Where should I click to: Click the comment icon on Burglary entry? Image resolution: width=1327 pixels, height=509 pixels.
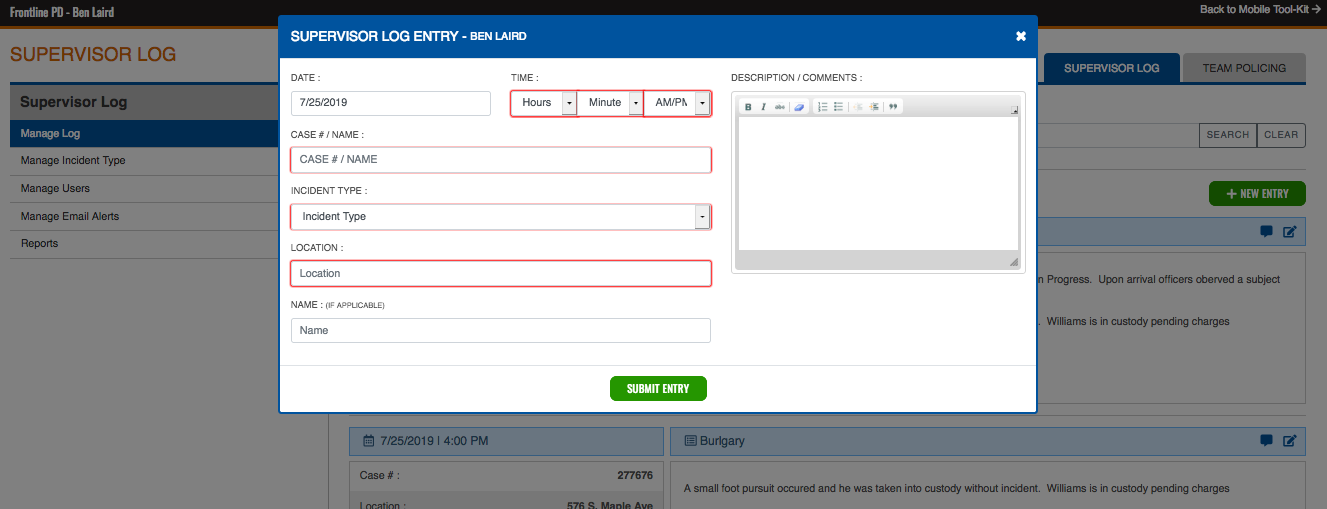pyautogui.click(x=1266, y=440)
